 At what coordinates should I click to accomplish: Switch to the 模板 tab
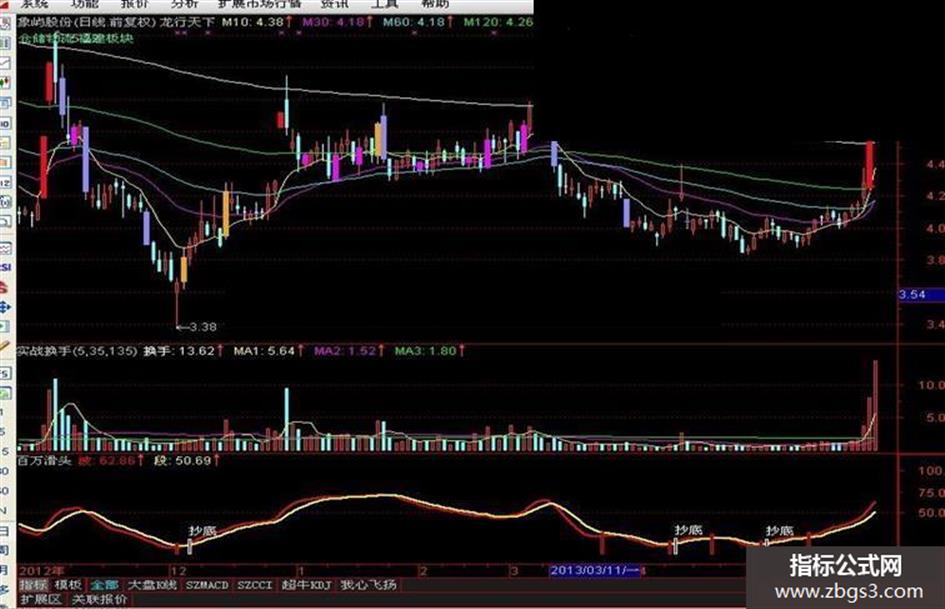coord(68,585)
